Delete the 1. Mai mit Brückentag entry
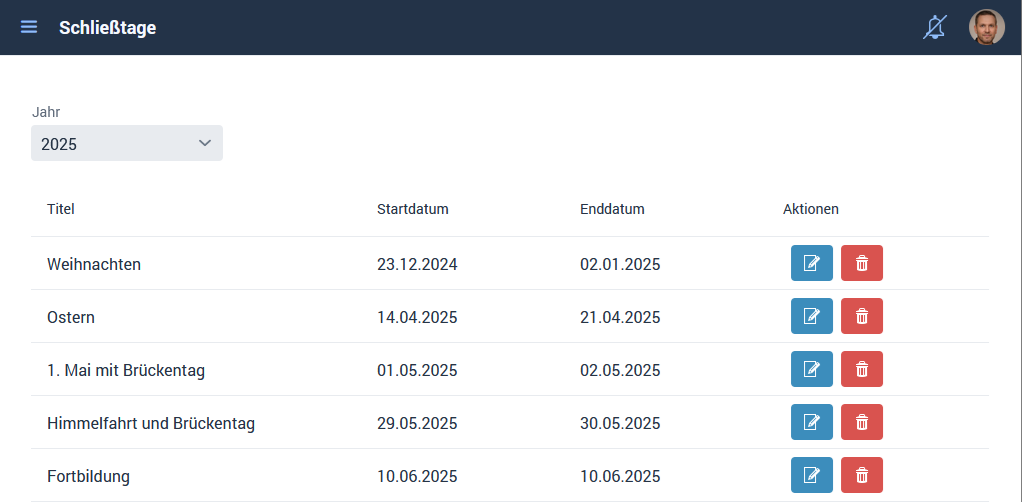The width and height of the screenshot is (1022, 502). coord(861,370)
